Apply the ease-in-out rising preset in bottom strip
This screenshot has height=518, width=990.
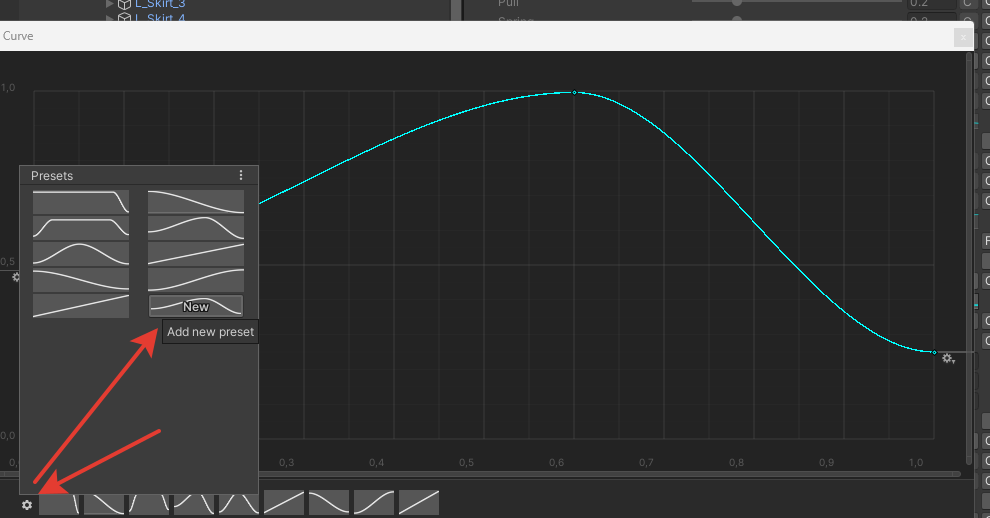374,502
